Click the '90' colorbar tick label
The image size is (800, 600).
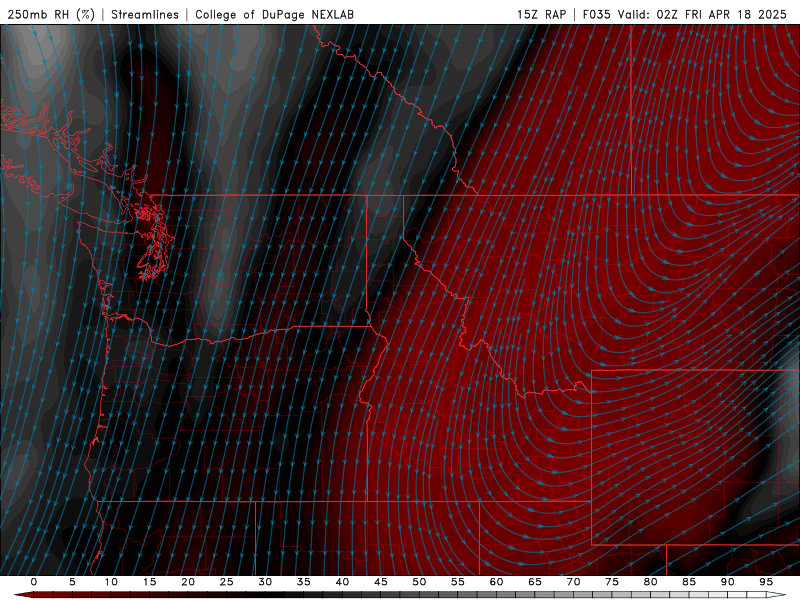pyautogui.click(x=728, y=582)
